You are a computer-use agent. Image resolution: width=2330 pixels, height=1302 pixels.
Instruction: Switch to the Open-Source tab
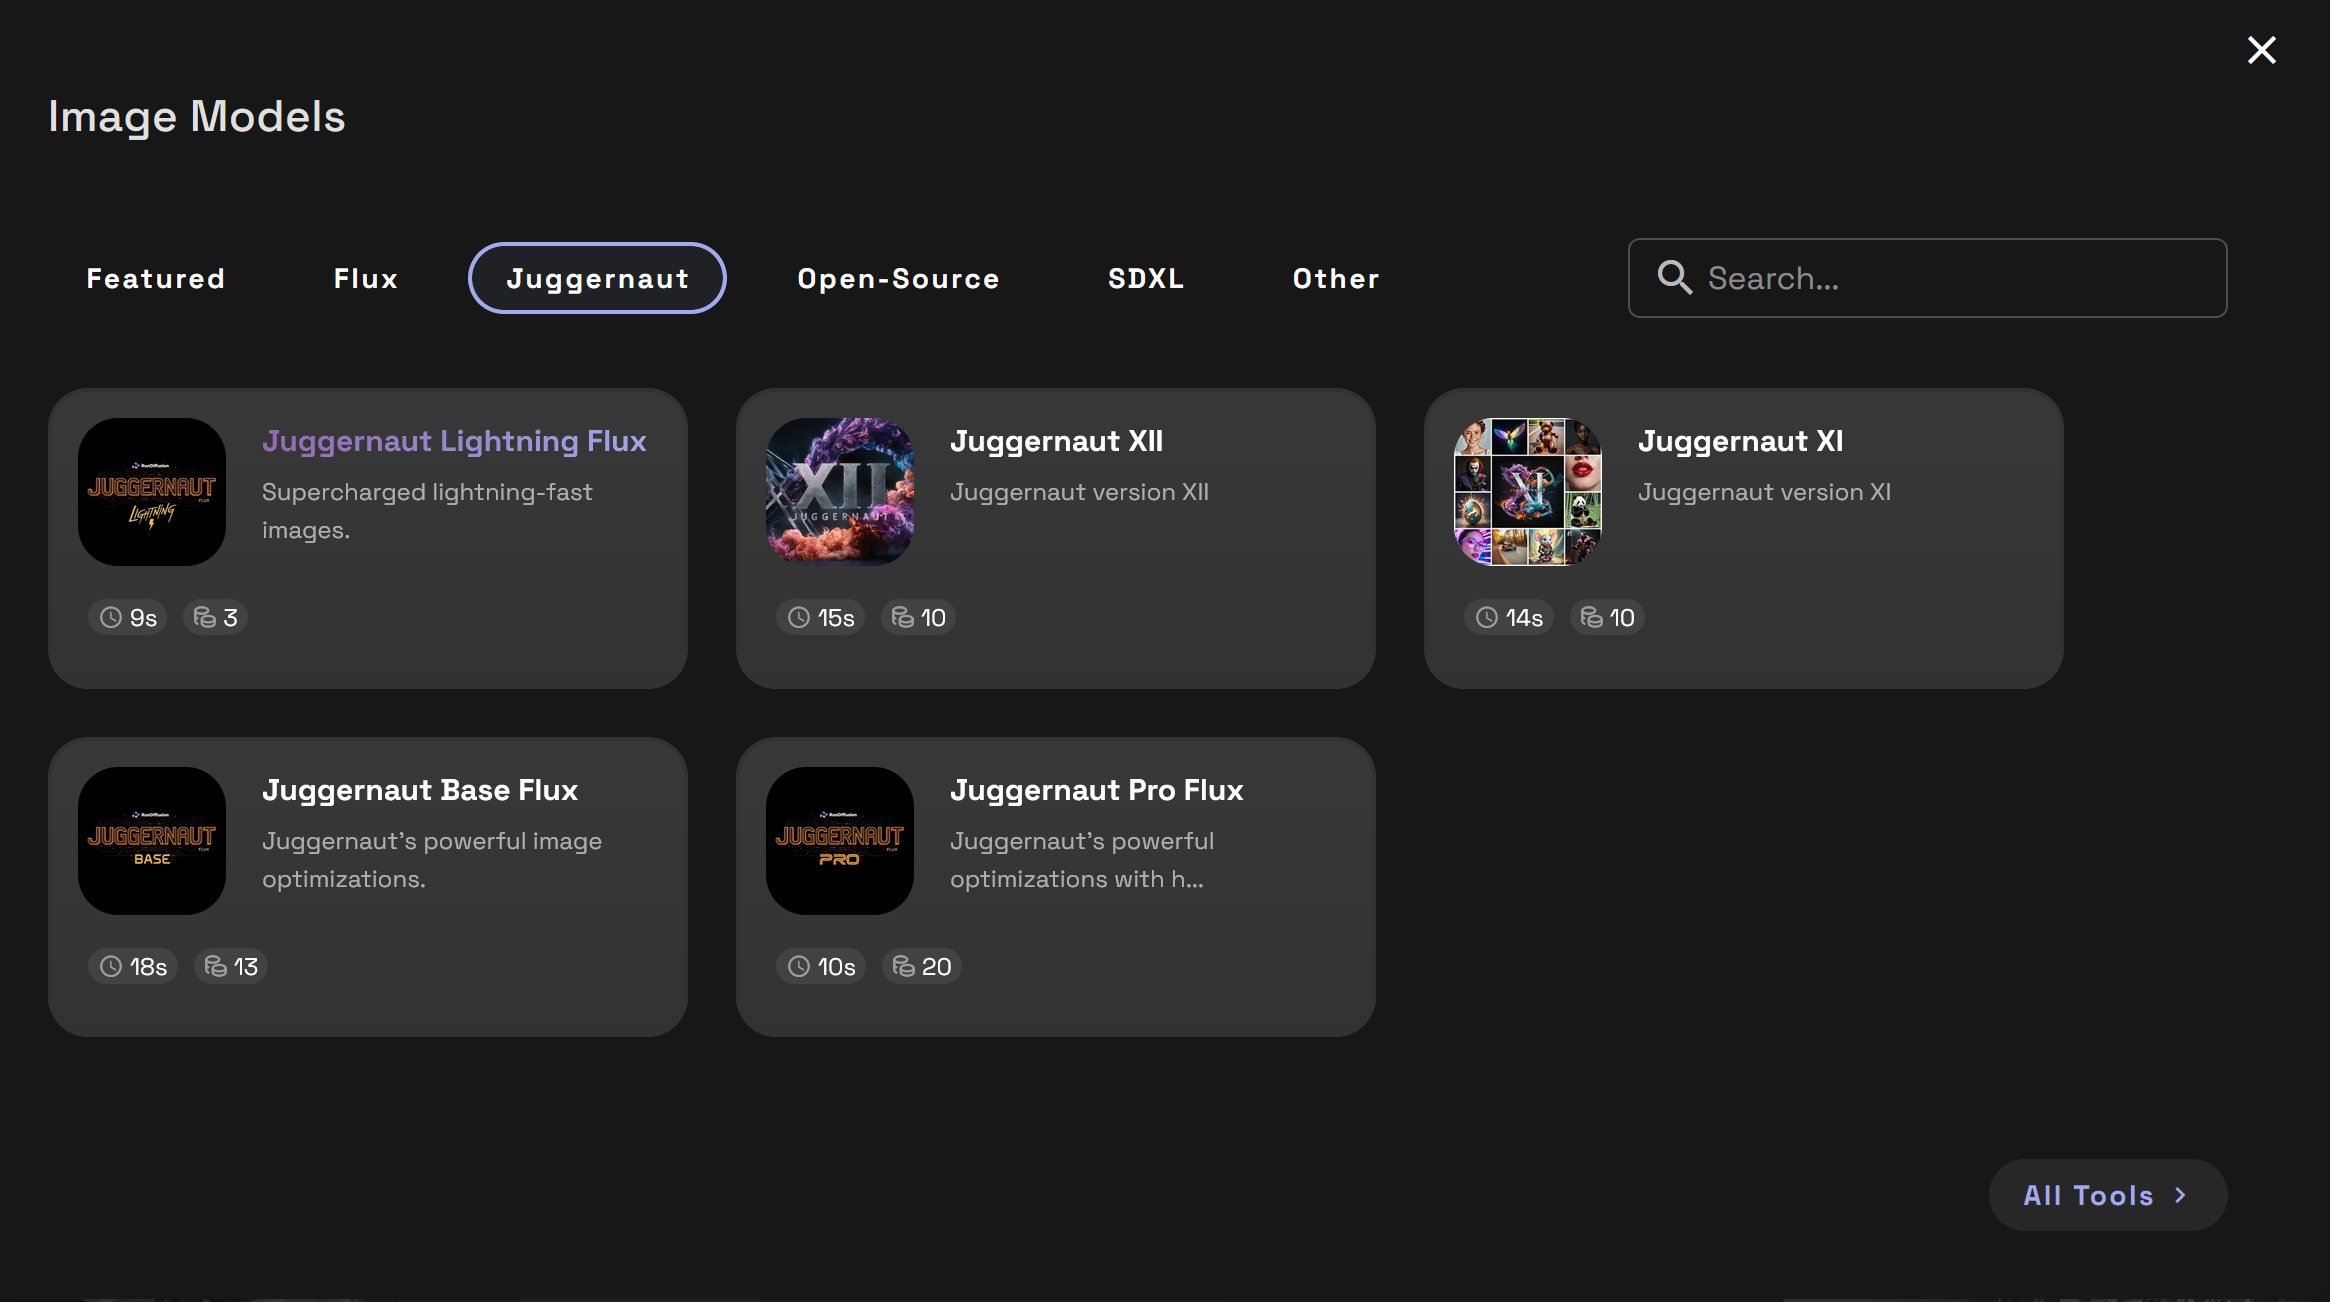coord(898,279)
